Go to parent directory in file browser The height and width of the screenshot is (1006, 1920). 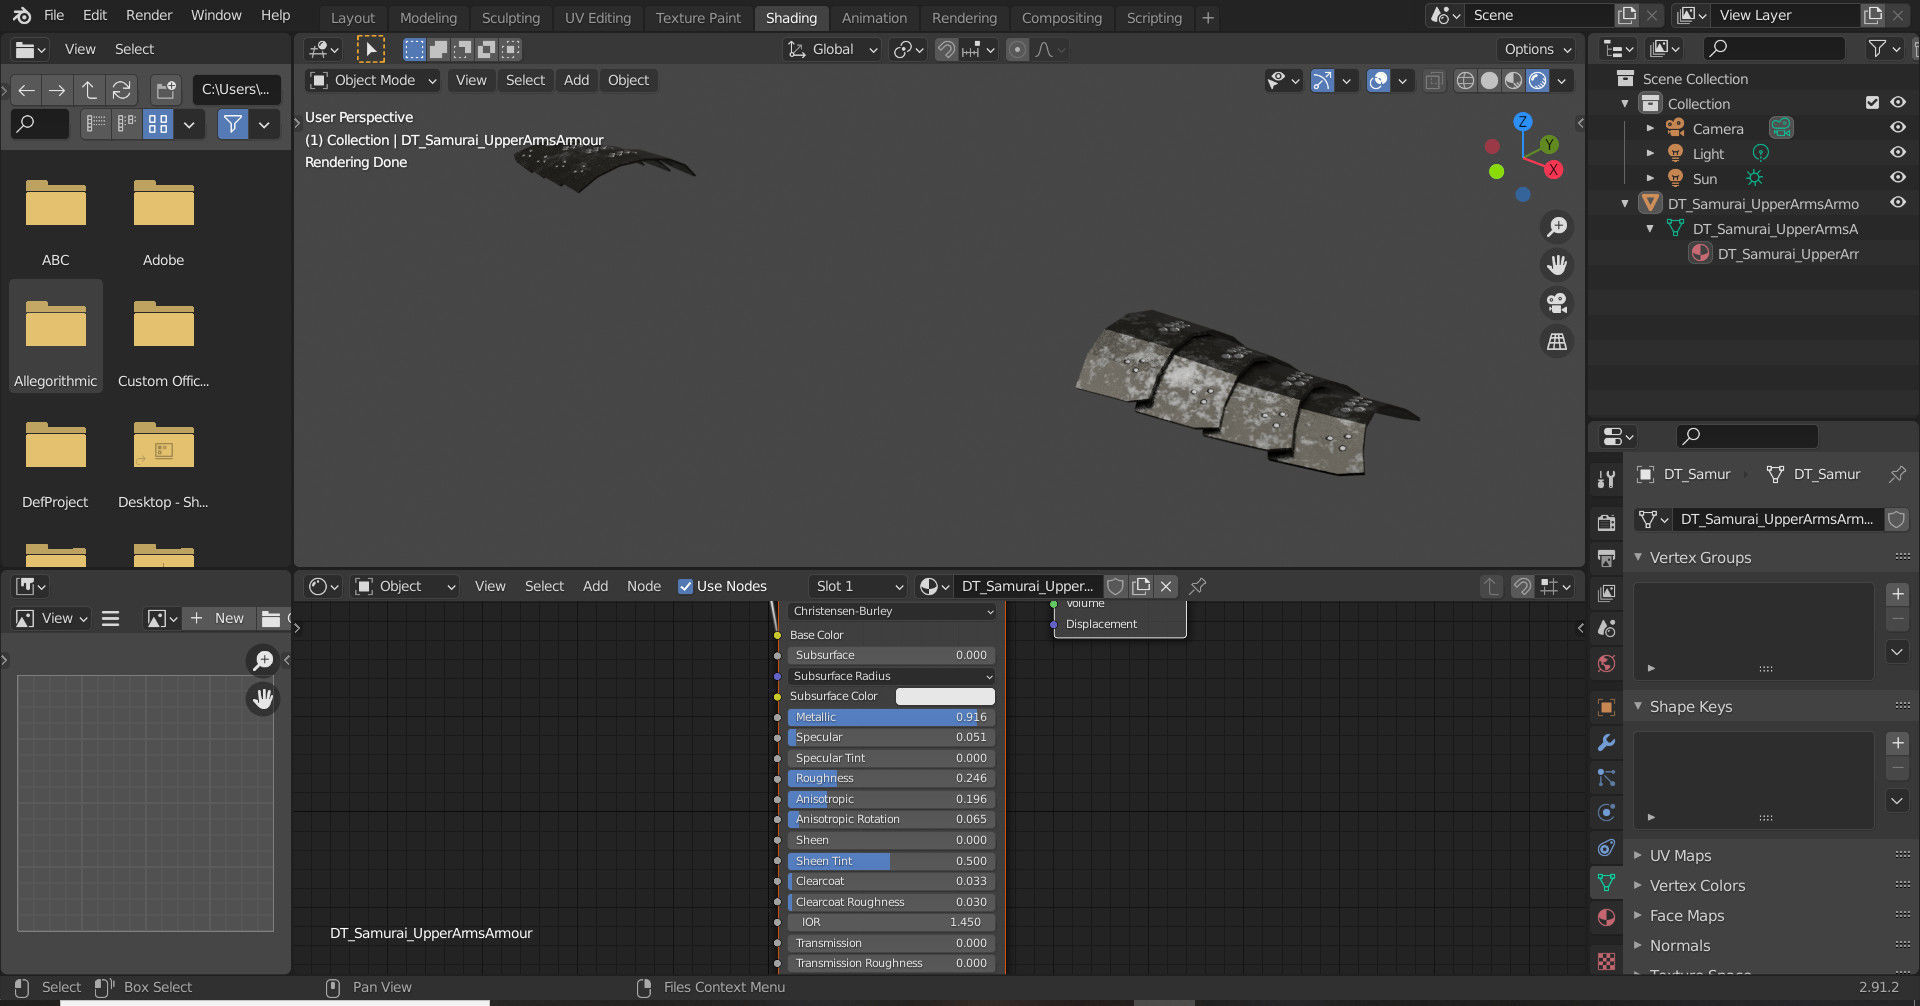[x=89, y=90]
